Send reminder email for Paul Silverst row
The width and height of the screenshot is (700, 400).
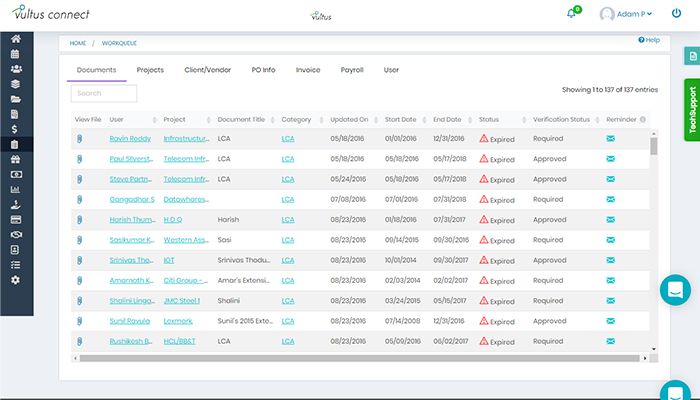pos(610,159)
